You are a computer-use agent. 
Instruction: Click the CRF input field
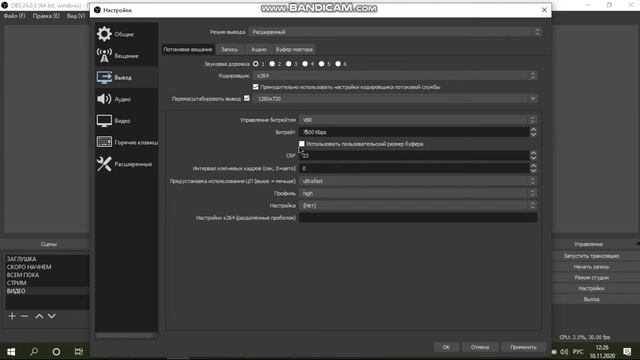414,156
